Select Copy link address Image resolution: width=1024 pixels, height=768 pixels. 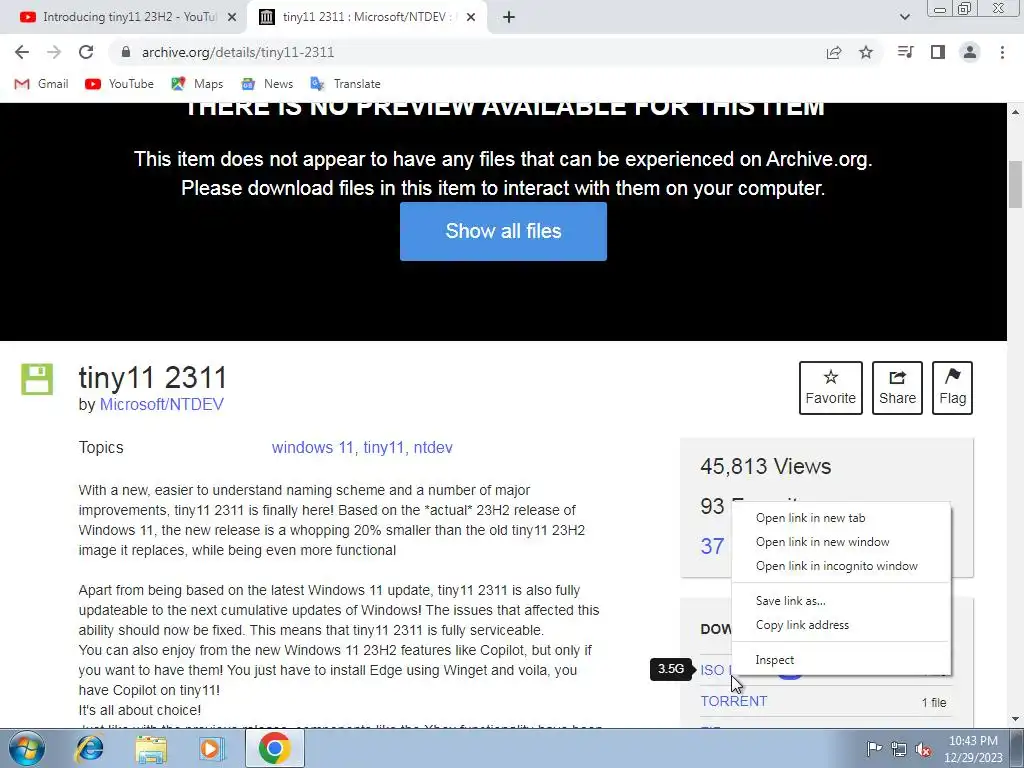tap(841, 625)
